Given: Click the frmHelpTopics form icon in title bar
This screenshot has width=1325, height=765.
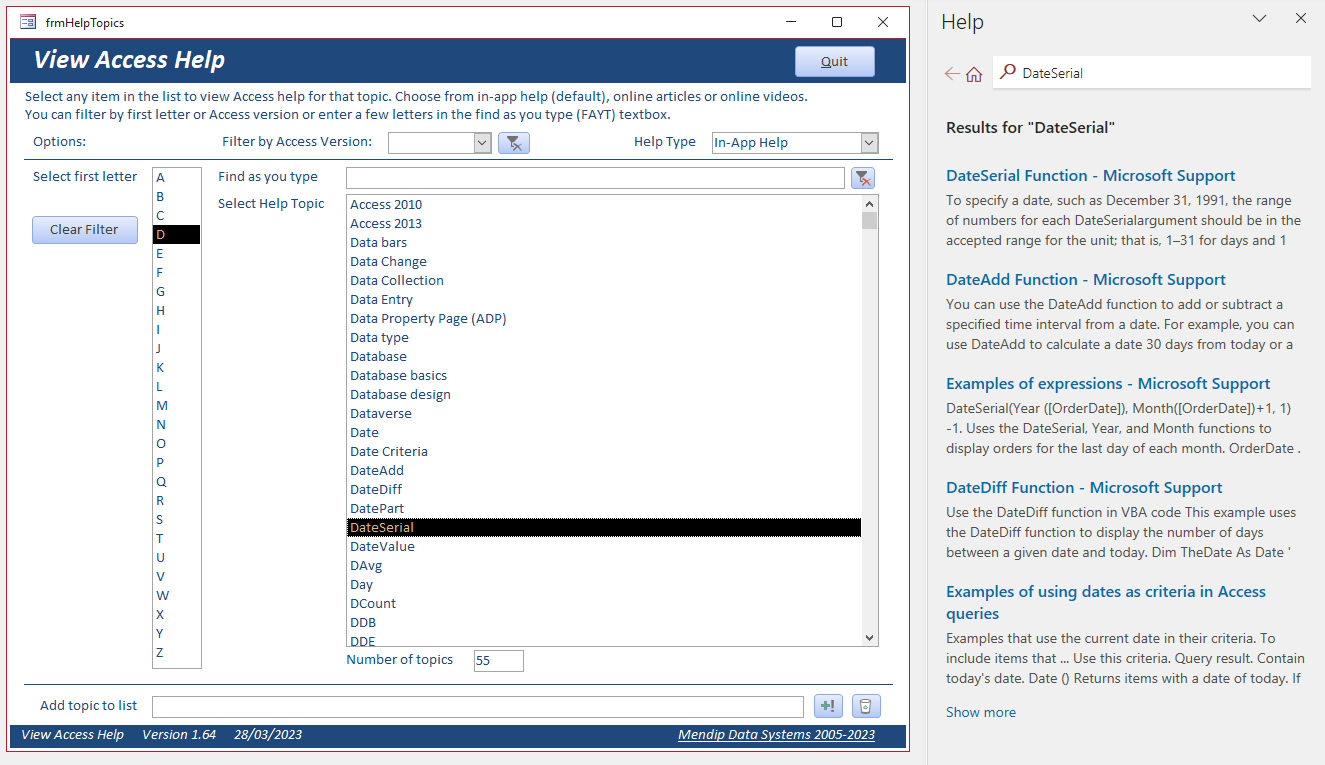Looking at the screenshot, I should coord(28,22).
